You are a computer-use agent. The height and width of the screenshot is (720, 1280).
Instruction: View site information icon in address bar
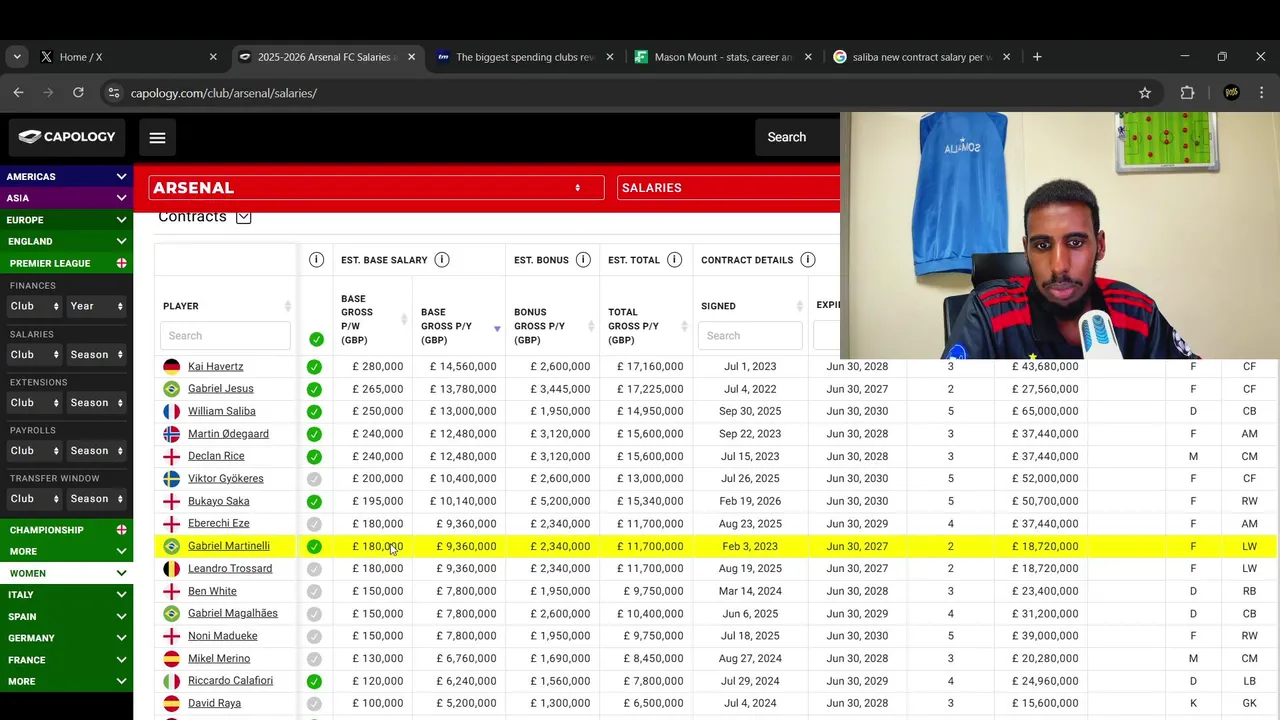[x=113, y=93]
